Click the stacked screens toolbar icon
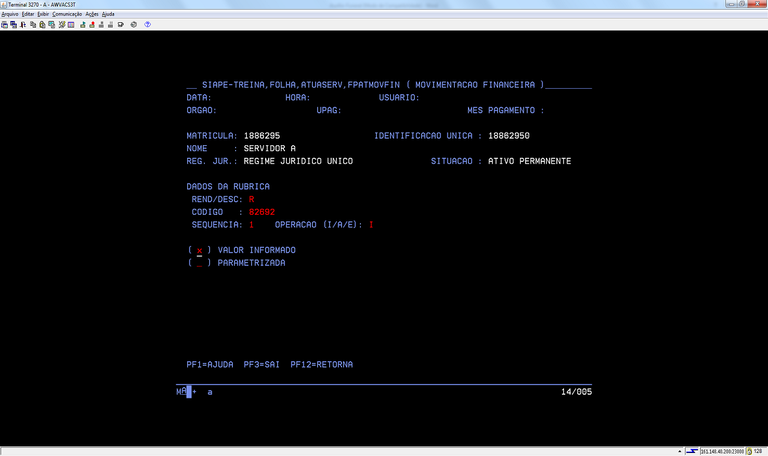 pyautogui.click(x=51, y=24)
